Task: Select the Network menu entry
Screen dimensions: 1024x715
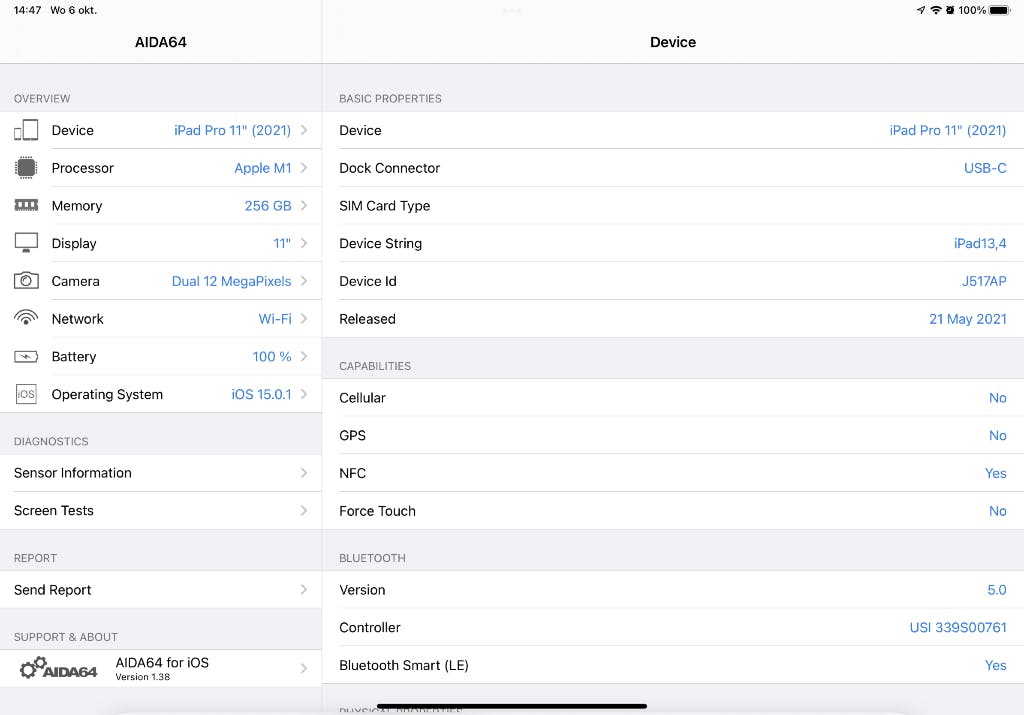Action: pos(161,319)
